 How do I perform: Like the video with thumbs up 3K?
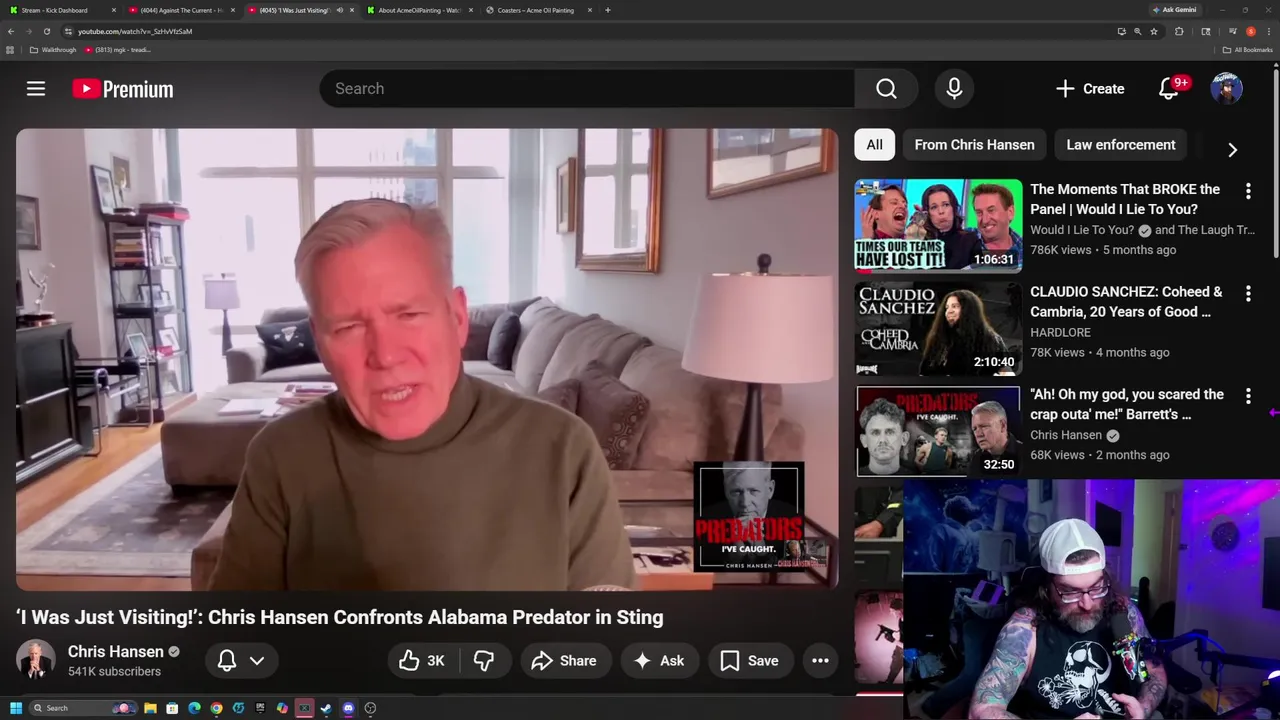point(421,661)
